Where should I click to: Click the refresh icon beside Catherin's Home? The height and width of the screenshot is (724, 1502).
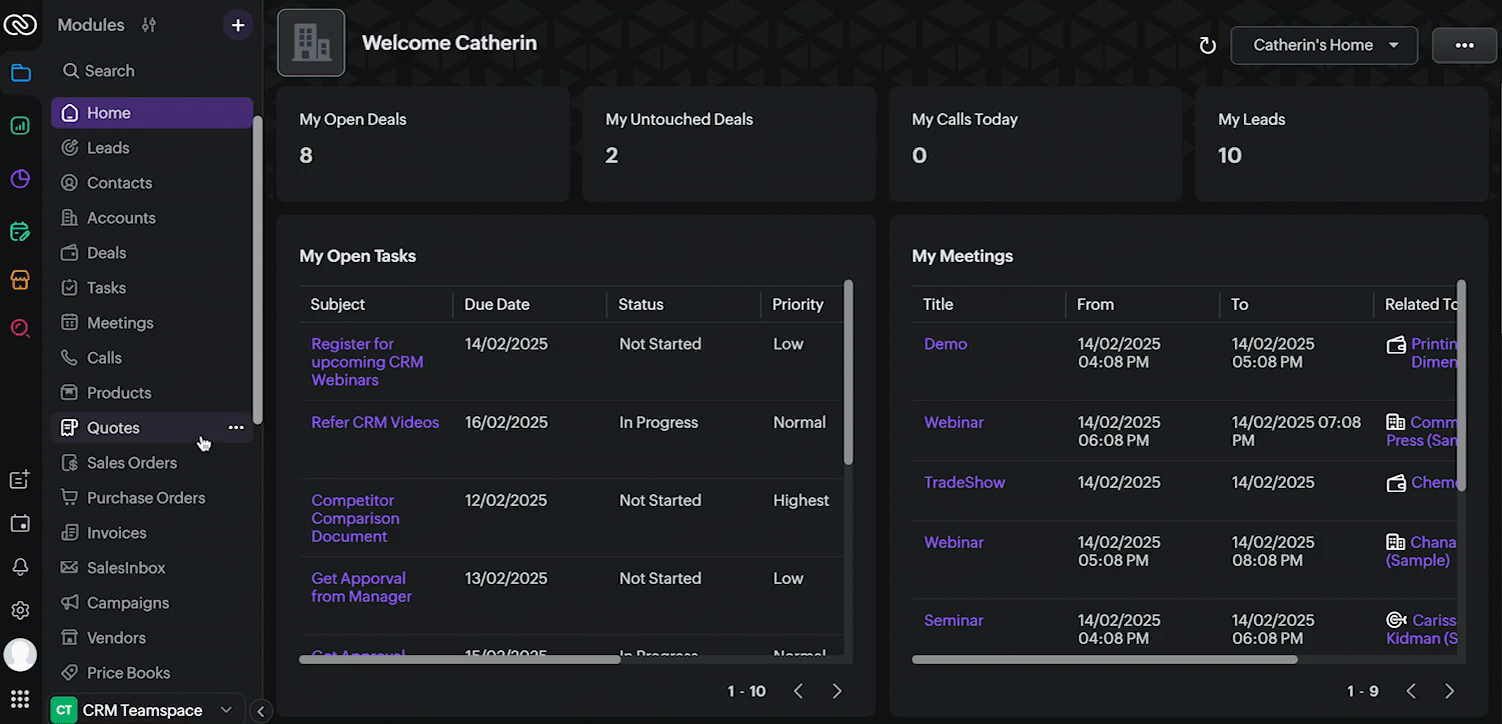point(1207,46)
